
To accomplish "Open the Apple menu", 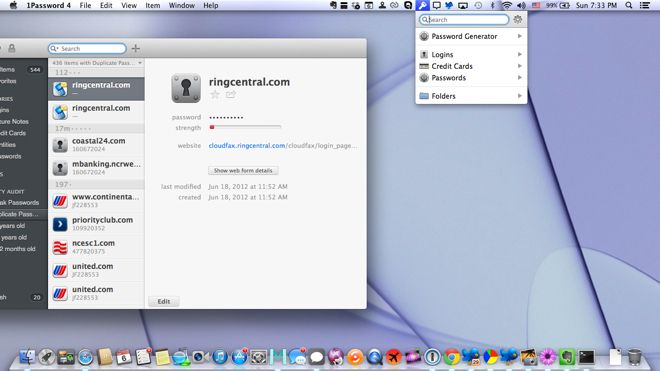I will [13, 5].
